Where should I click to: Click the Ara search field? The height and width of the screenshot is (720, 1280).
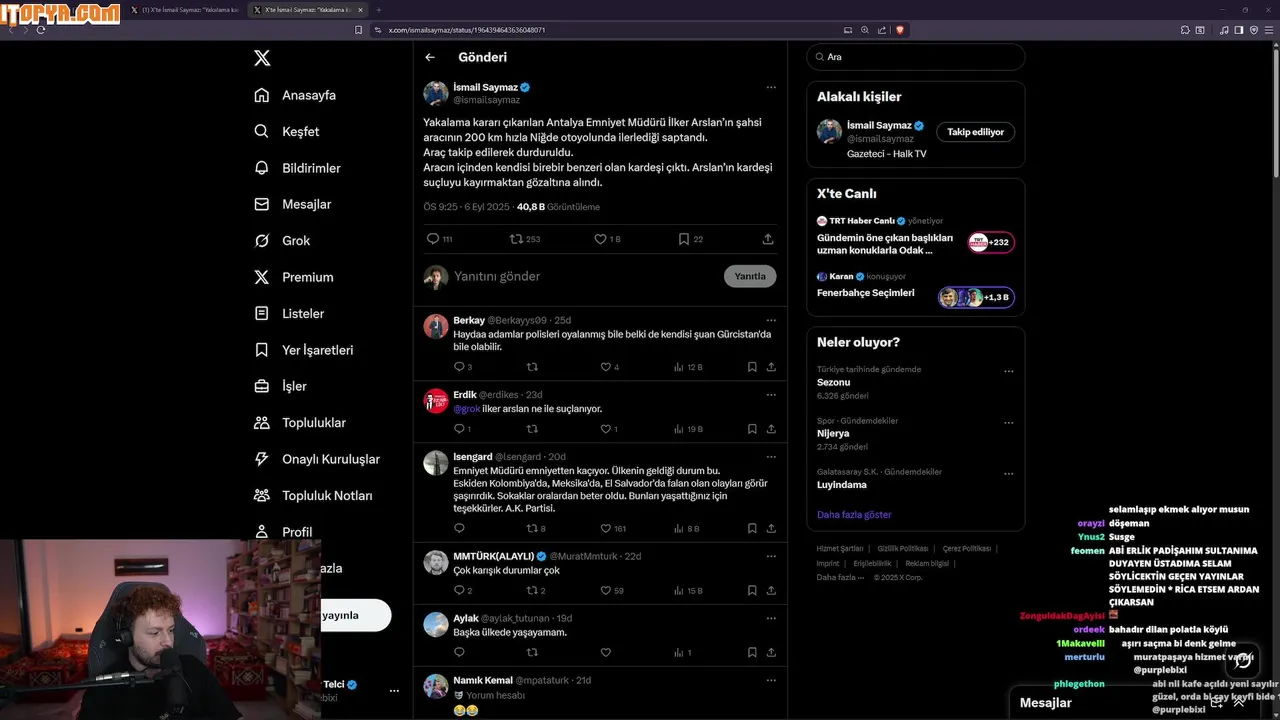[x=915, y=57]
